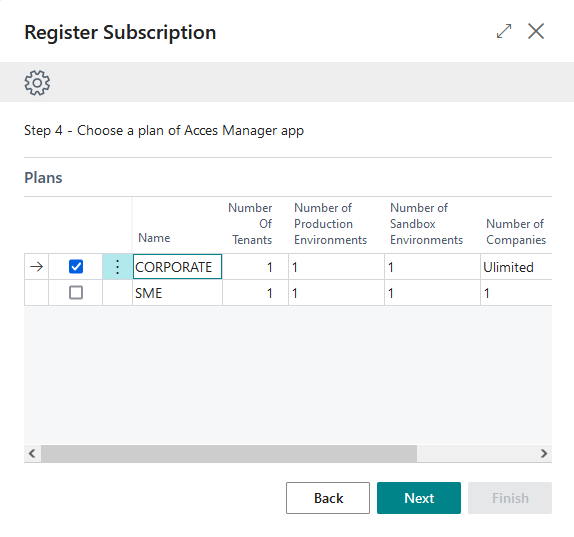This screenshot has height=537, width=574.
Task: Click the horizontal scrollbar thumb
Action: [229, 454]
